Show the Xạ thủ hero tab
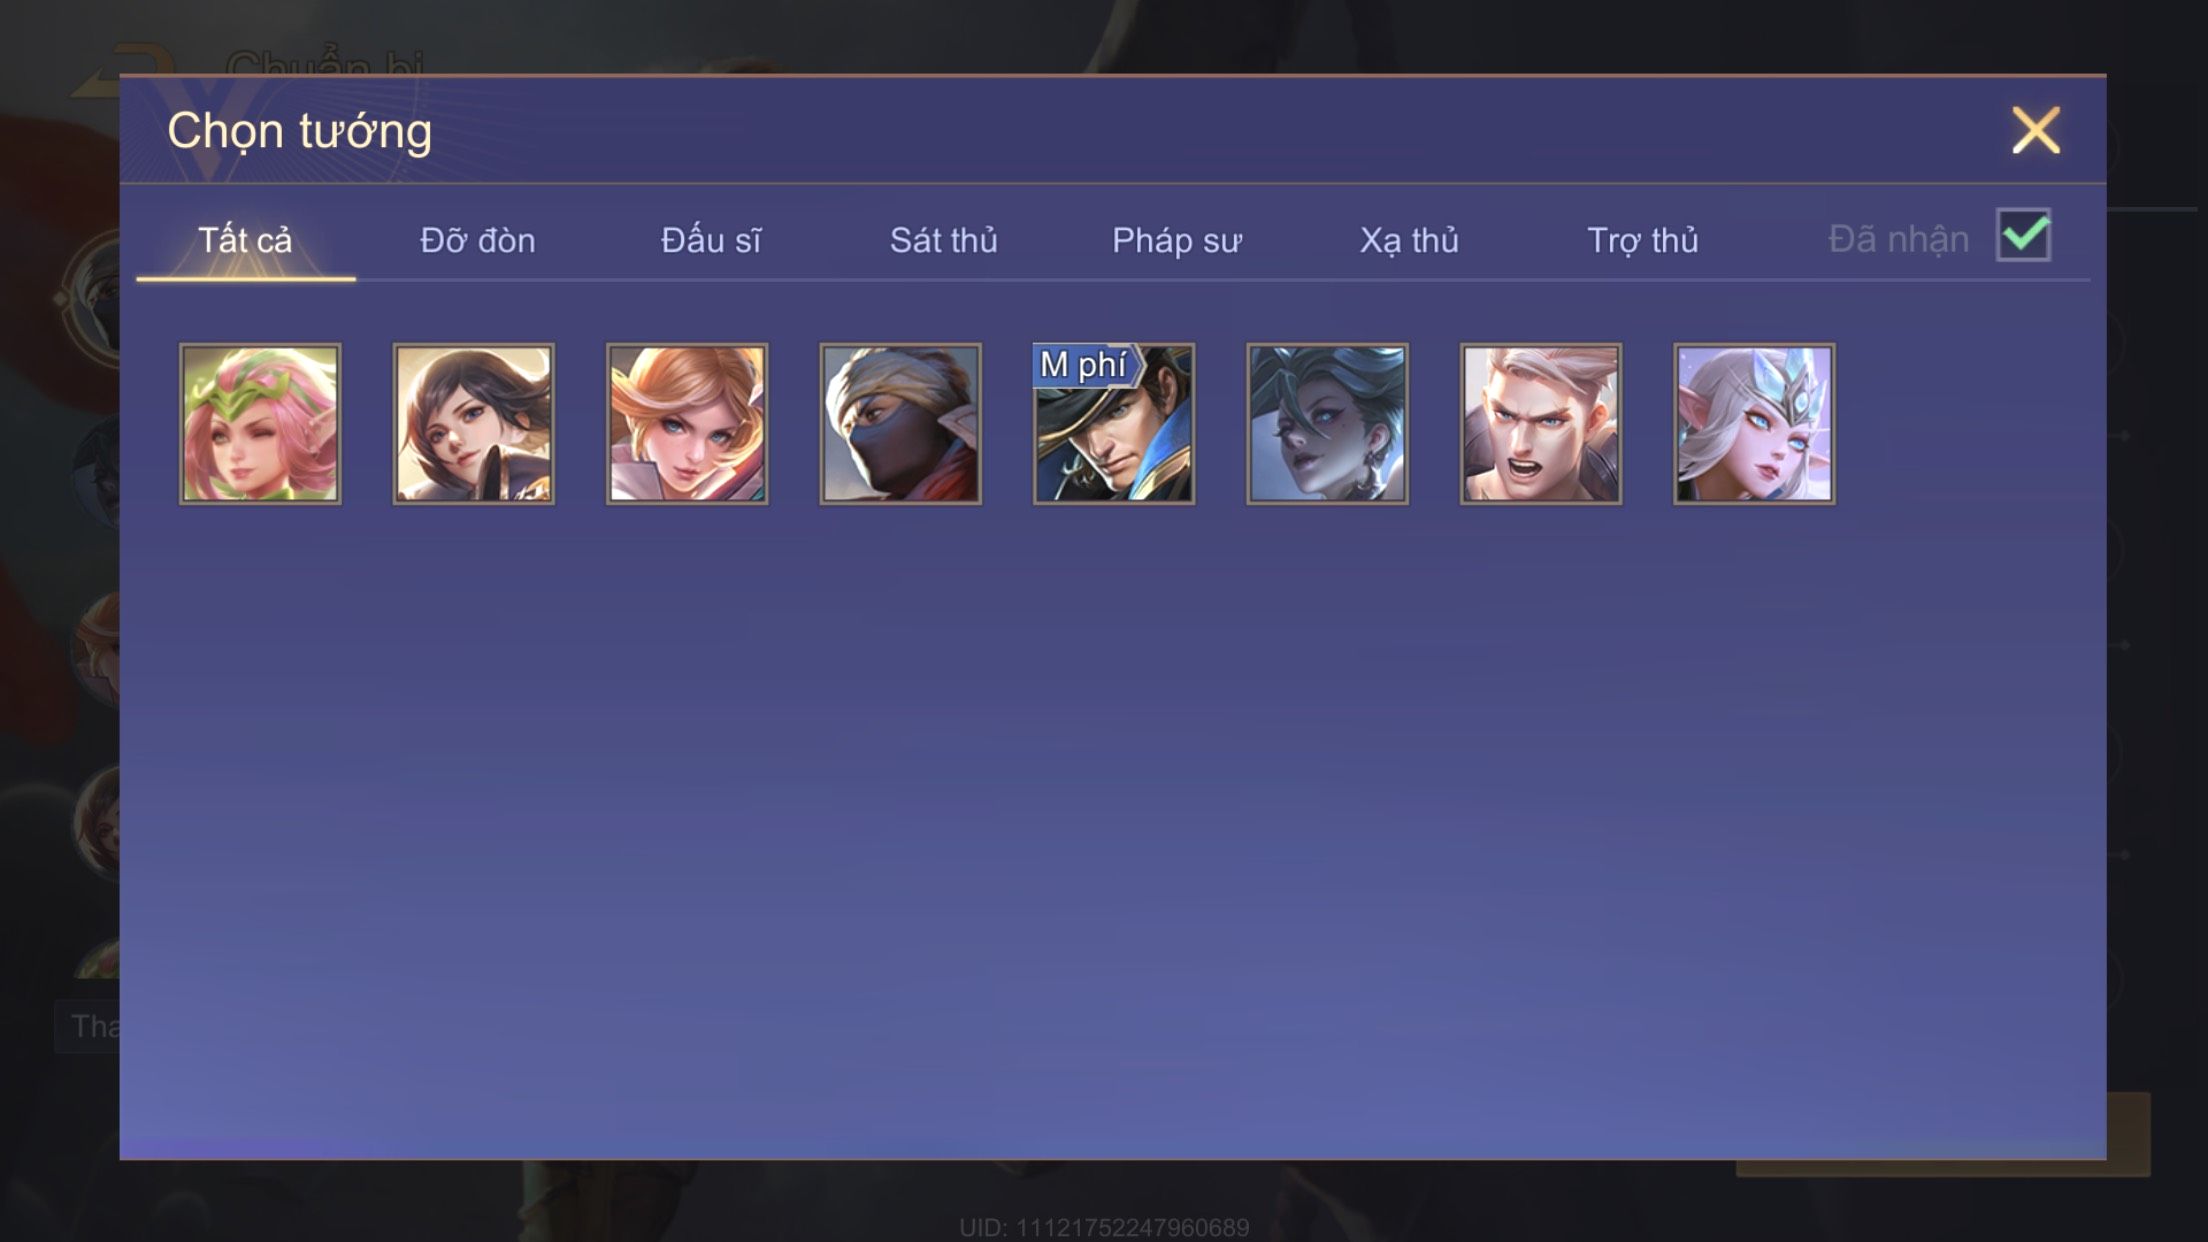The image size is (2208, 1242). [x=1409, y=240]
